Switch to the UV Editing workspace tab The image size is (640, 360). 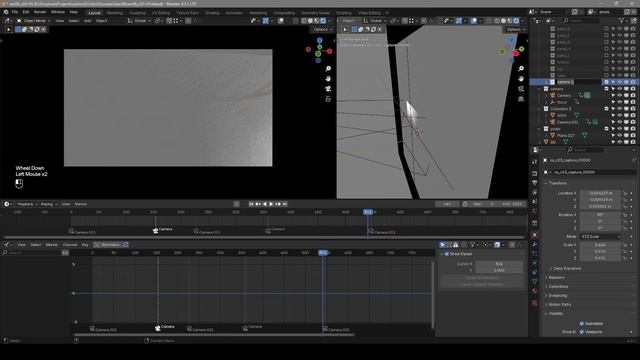click(x=161, y=13)
